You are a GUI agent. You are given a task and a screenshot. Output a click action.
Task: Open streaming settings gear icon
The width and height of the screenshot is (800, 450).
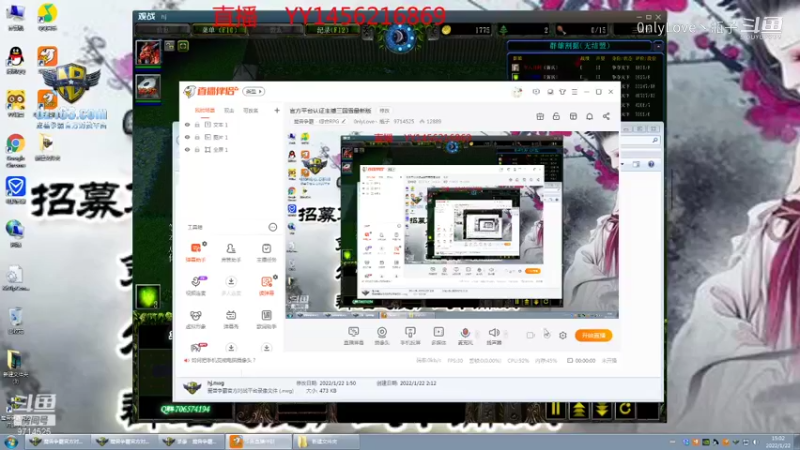[x=563, y=335]
